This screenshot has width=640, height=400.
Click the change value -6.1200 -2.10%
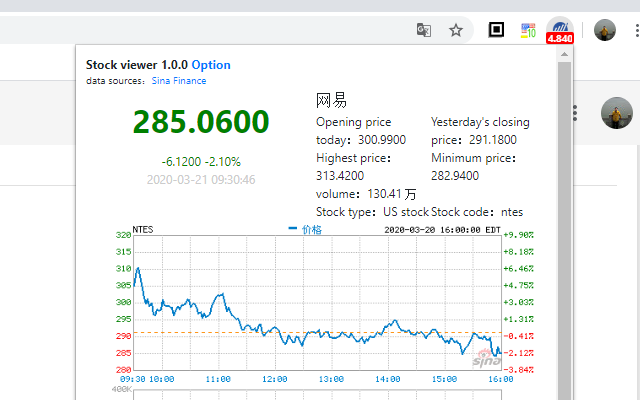point(201,162)
